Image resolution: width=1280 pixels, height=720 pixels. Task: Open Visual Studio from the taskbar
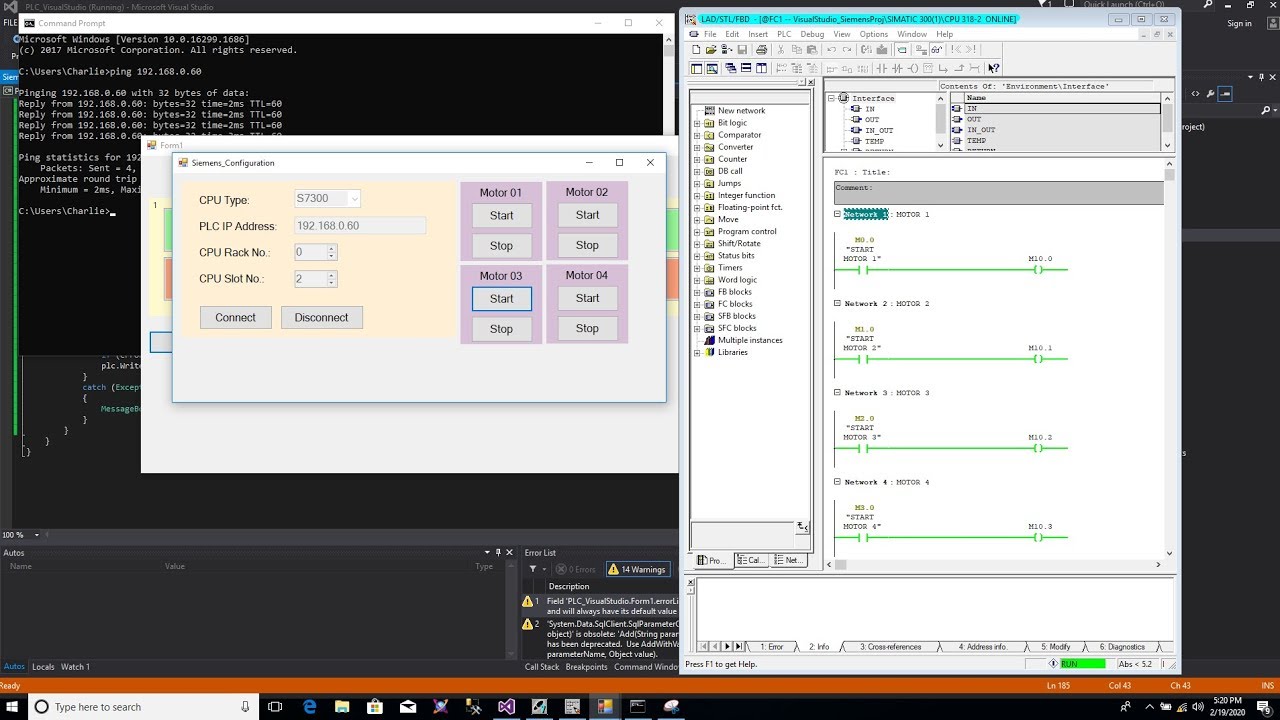pyautogui.click(x=506, y=706)
